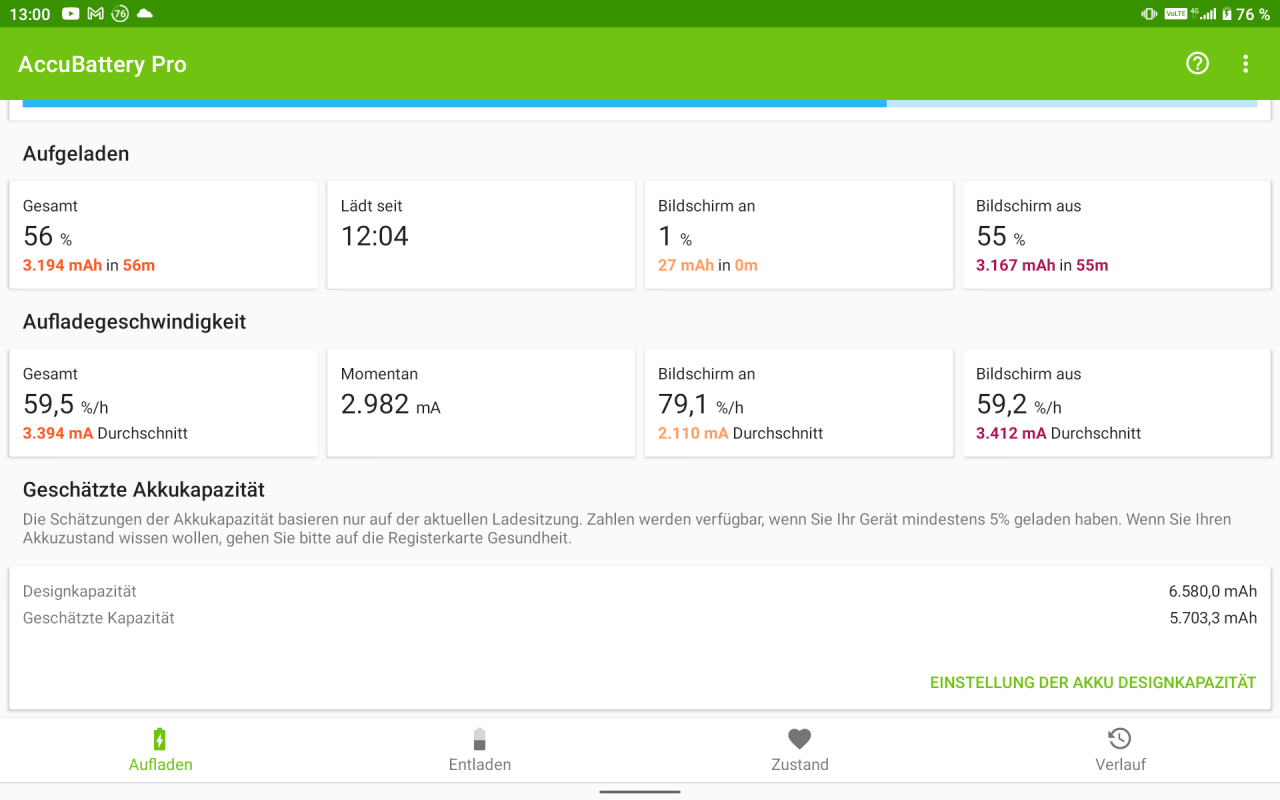
Task: Tap the 3.194 mAh charged value
Action: tap(62, 265)
